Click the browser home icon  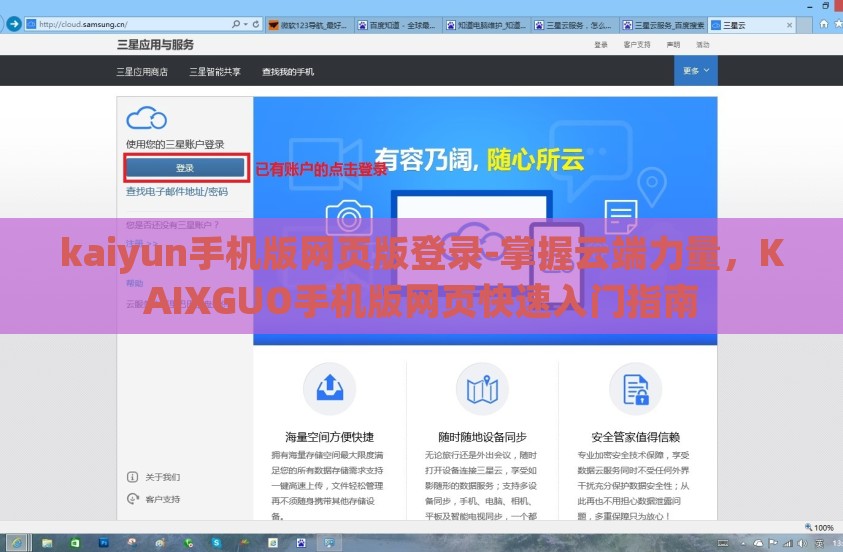(824, 24)
